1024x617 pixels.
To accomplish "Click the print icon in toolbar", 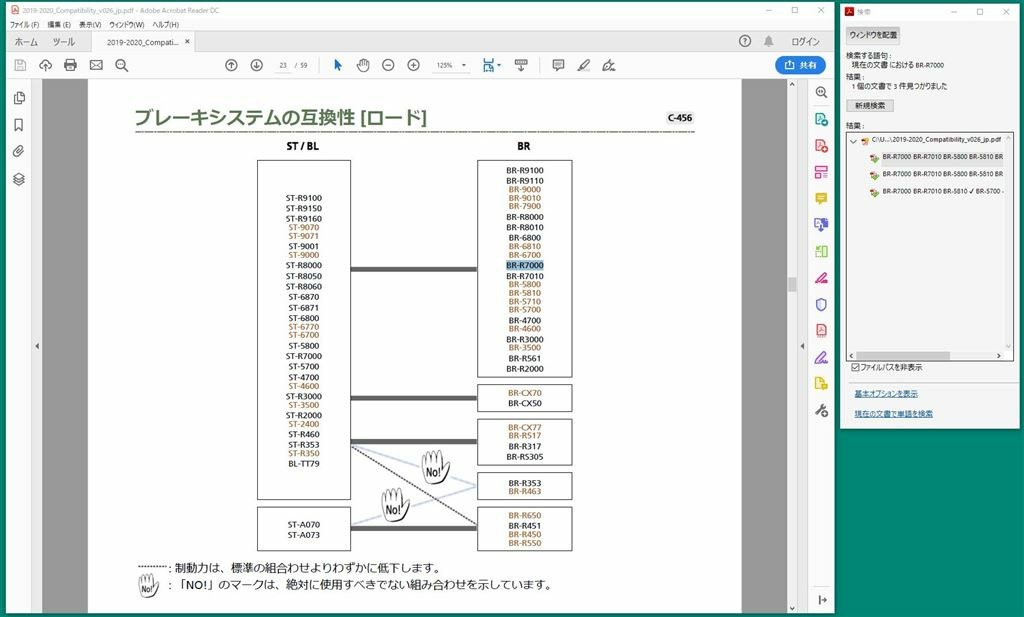I will pyautogui.click(x=70, y=65).
